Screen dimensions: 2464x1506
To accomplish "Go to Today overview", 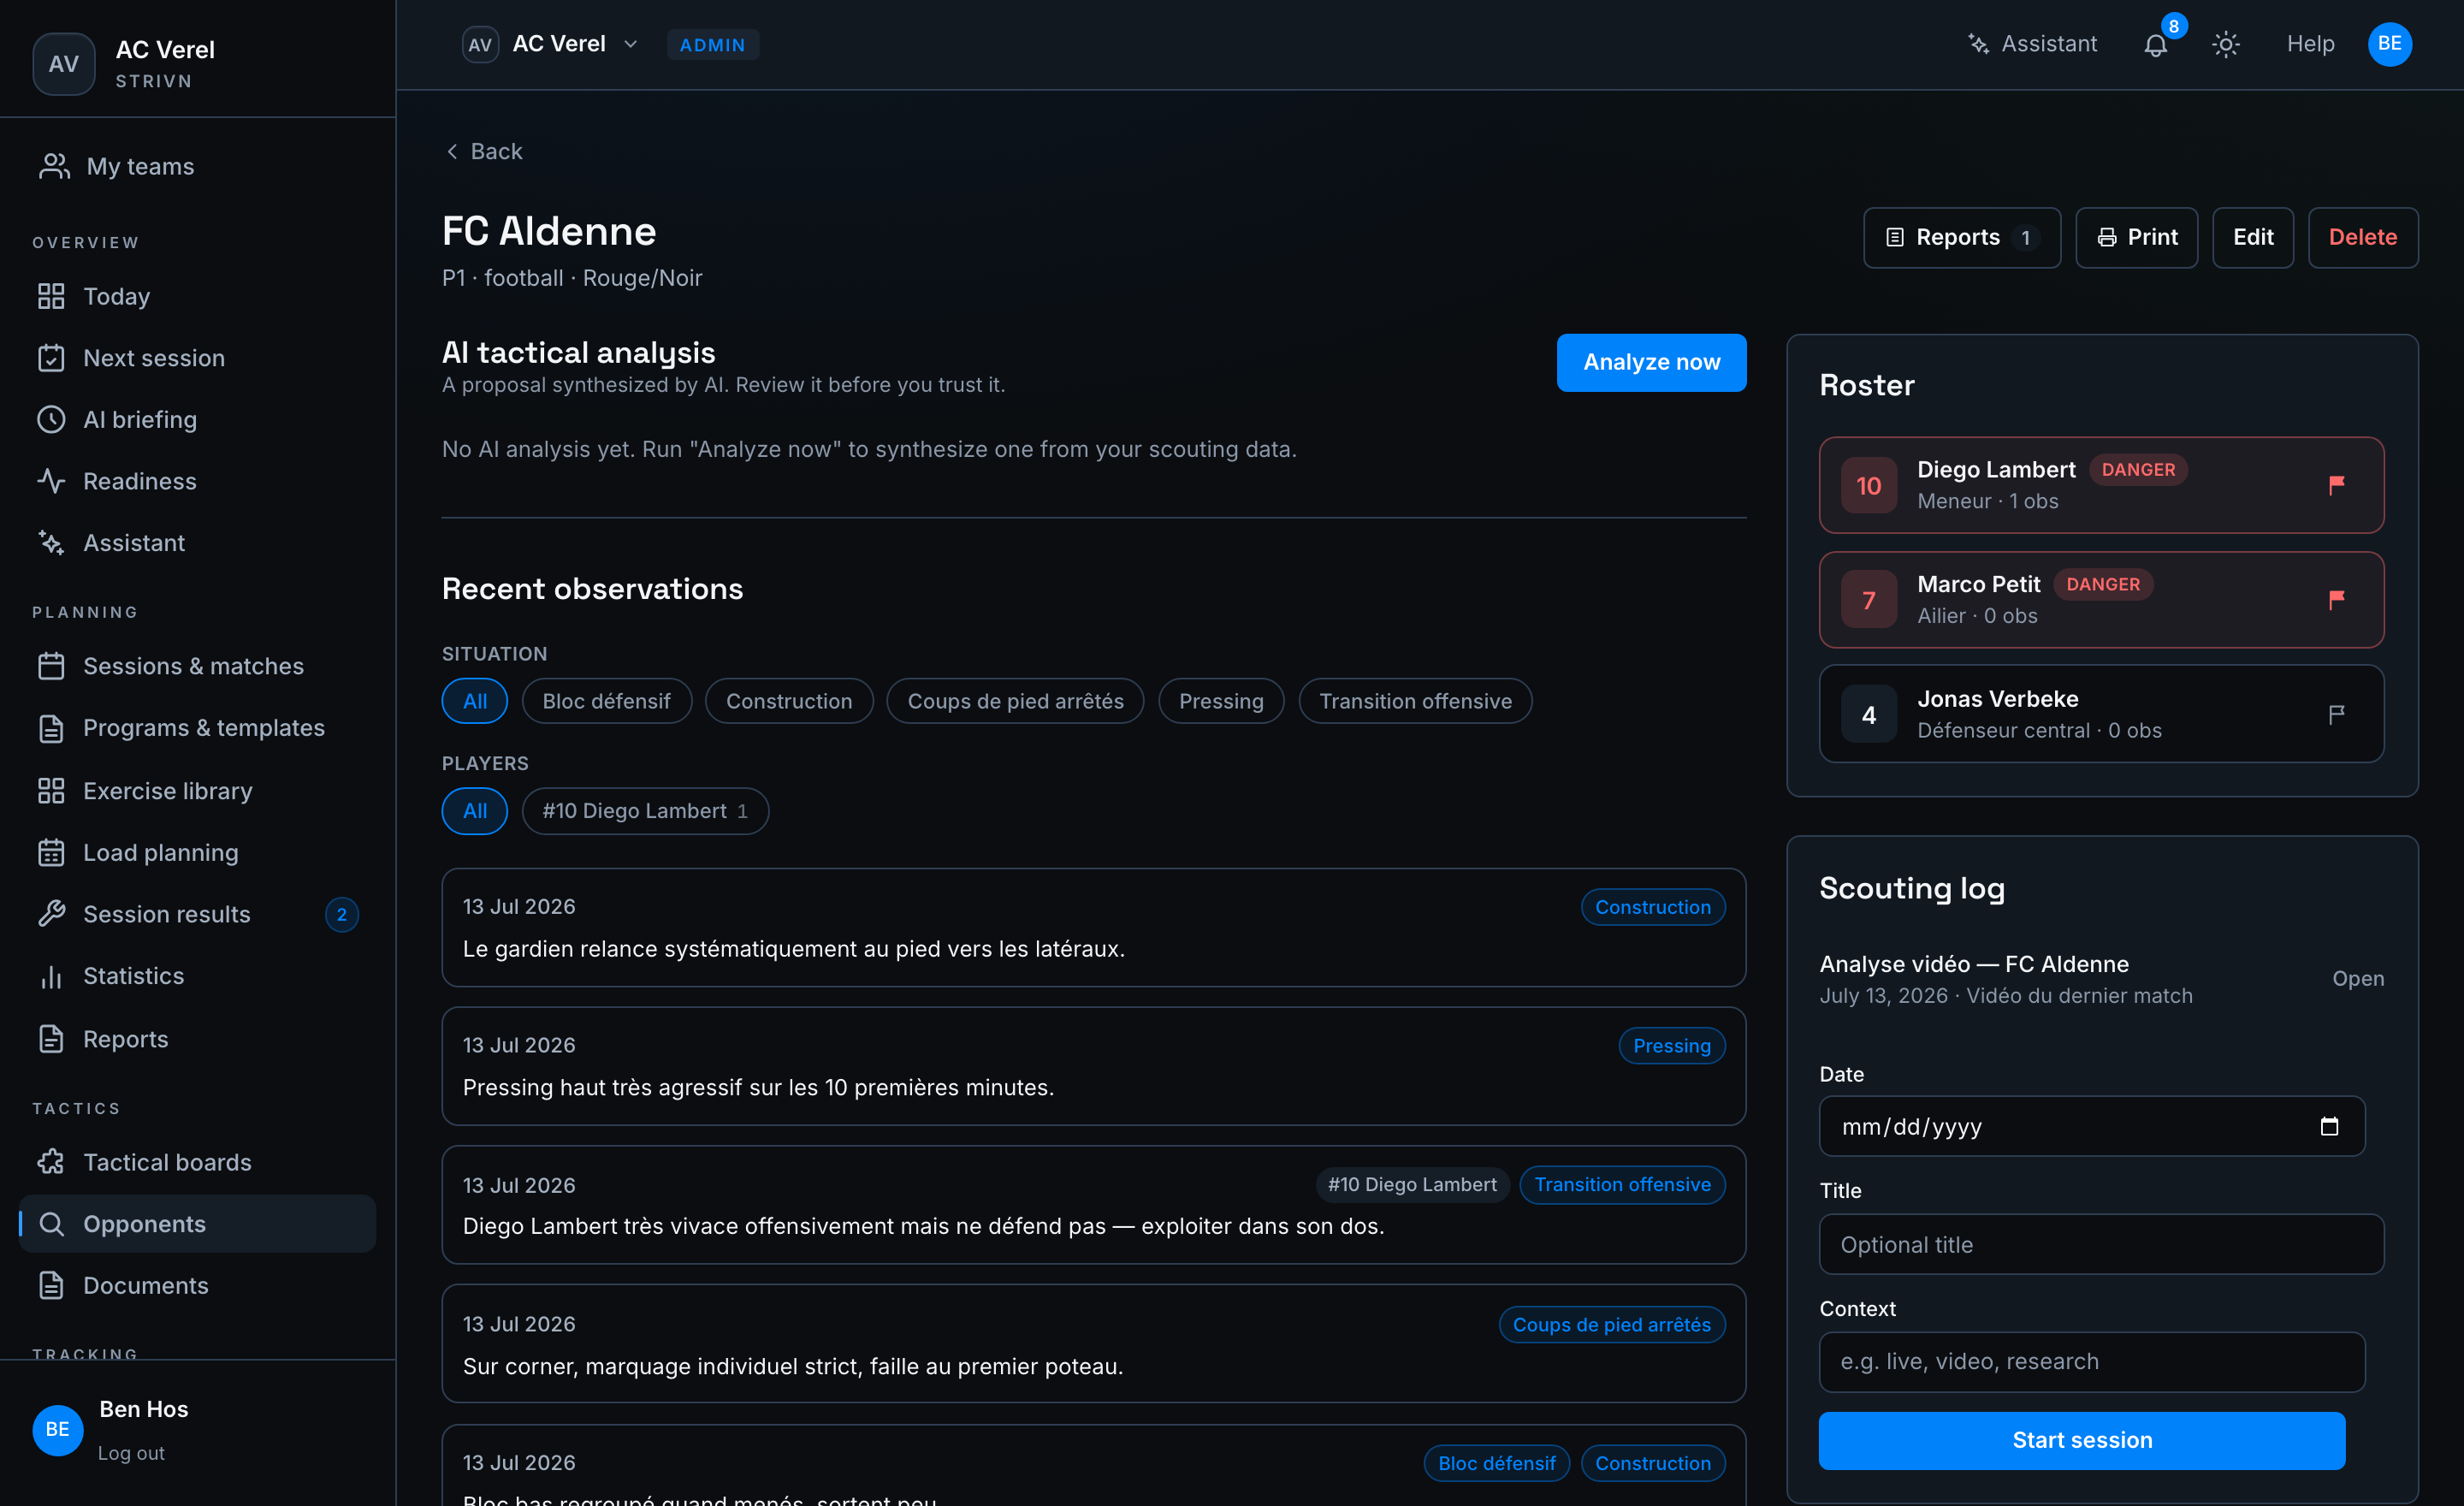I will pyautogui.click(x=197, y=296).
